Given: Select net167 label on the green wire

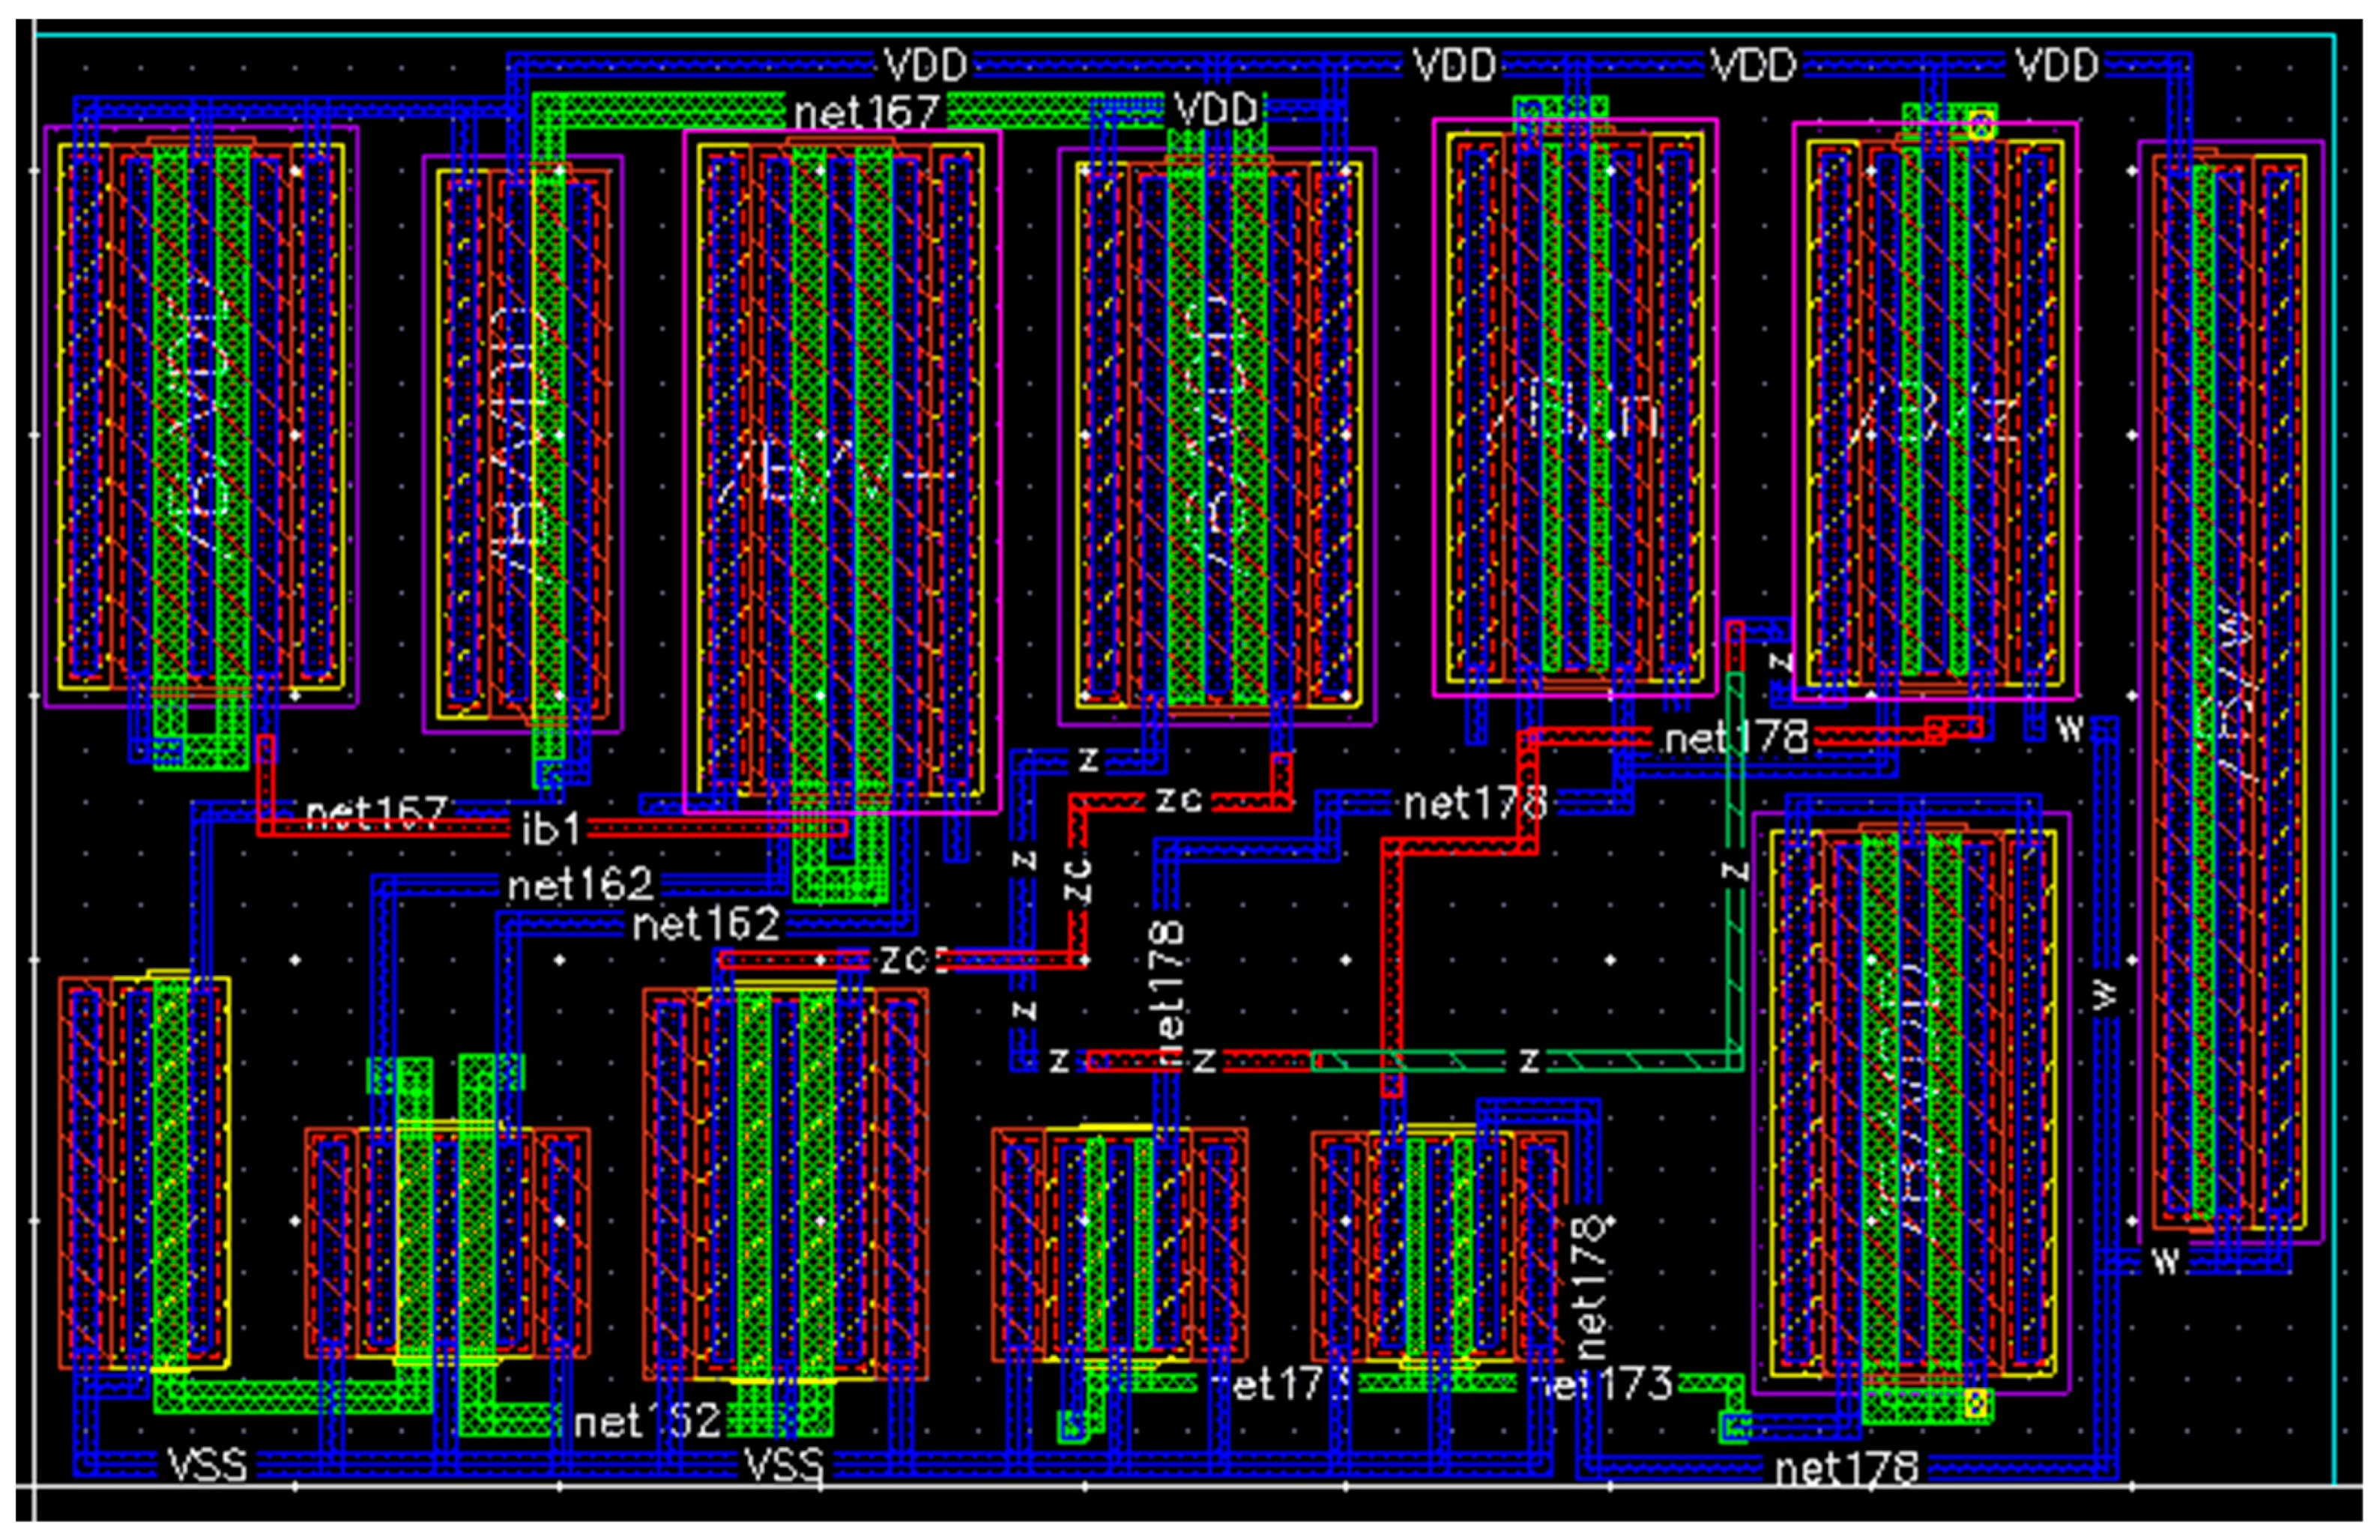Looking at the screenshot, I should [866, 112].
